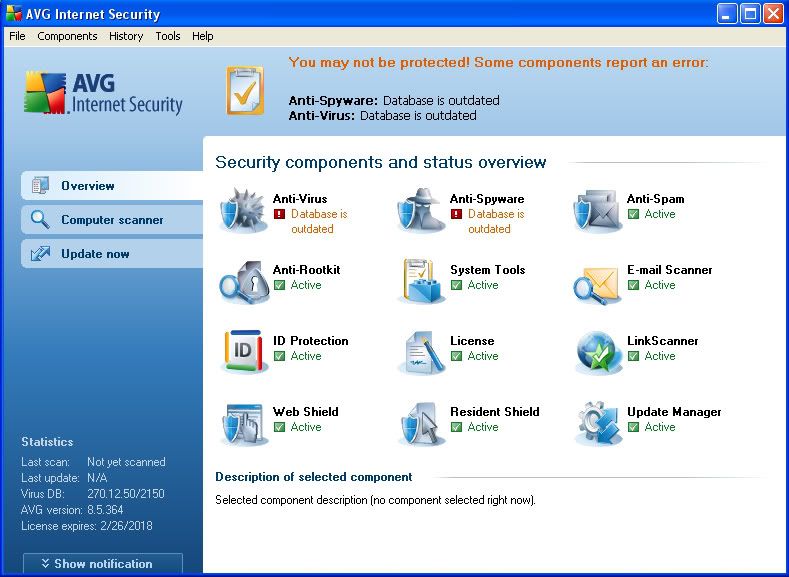The image size is (789, 577).
Task: Click the green Active check under LinkScanner
Action: [x=634, y=356]
